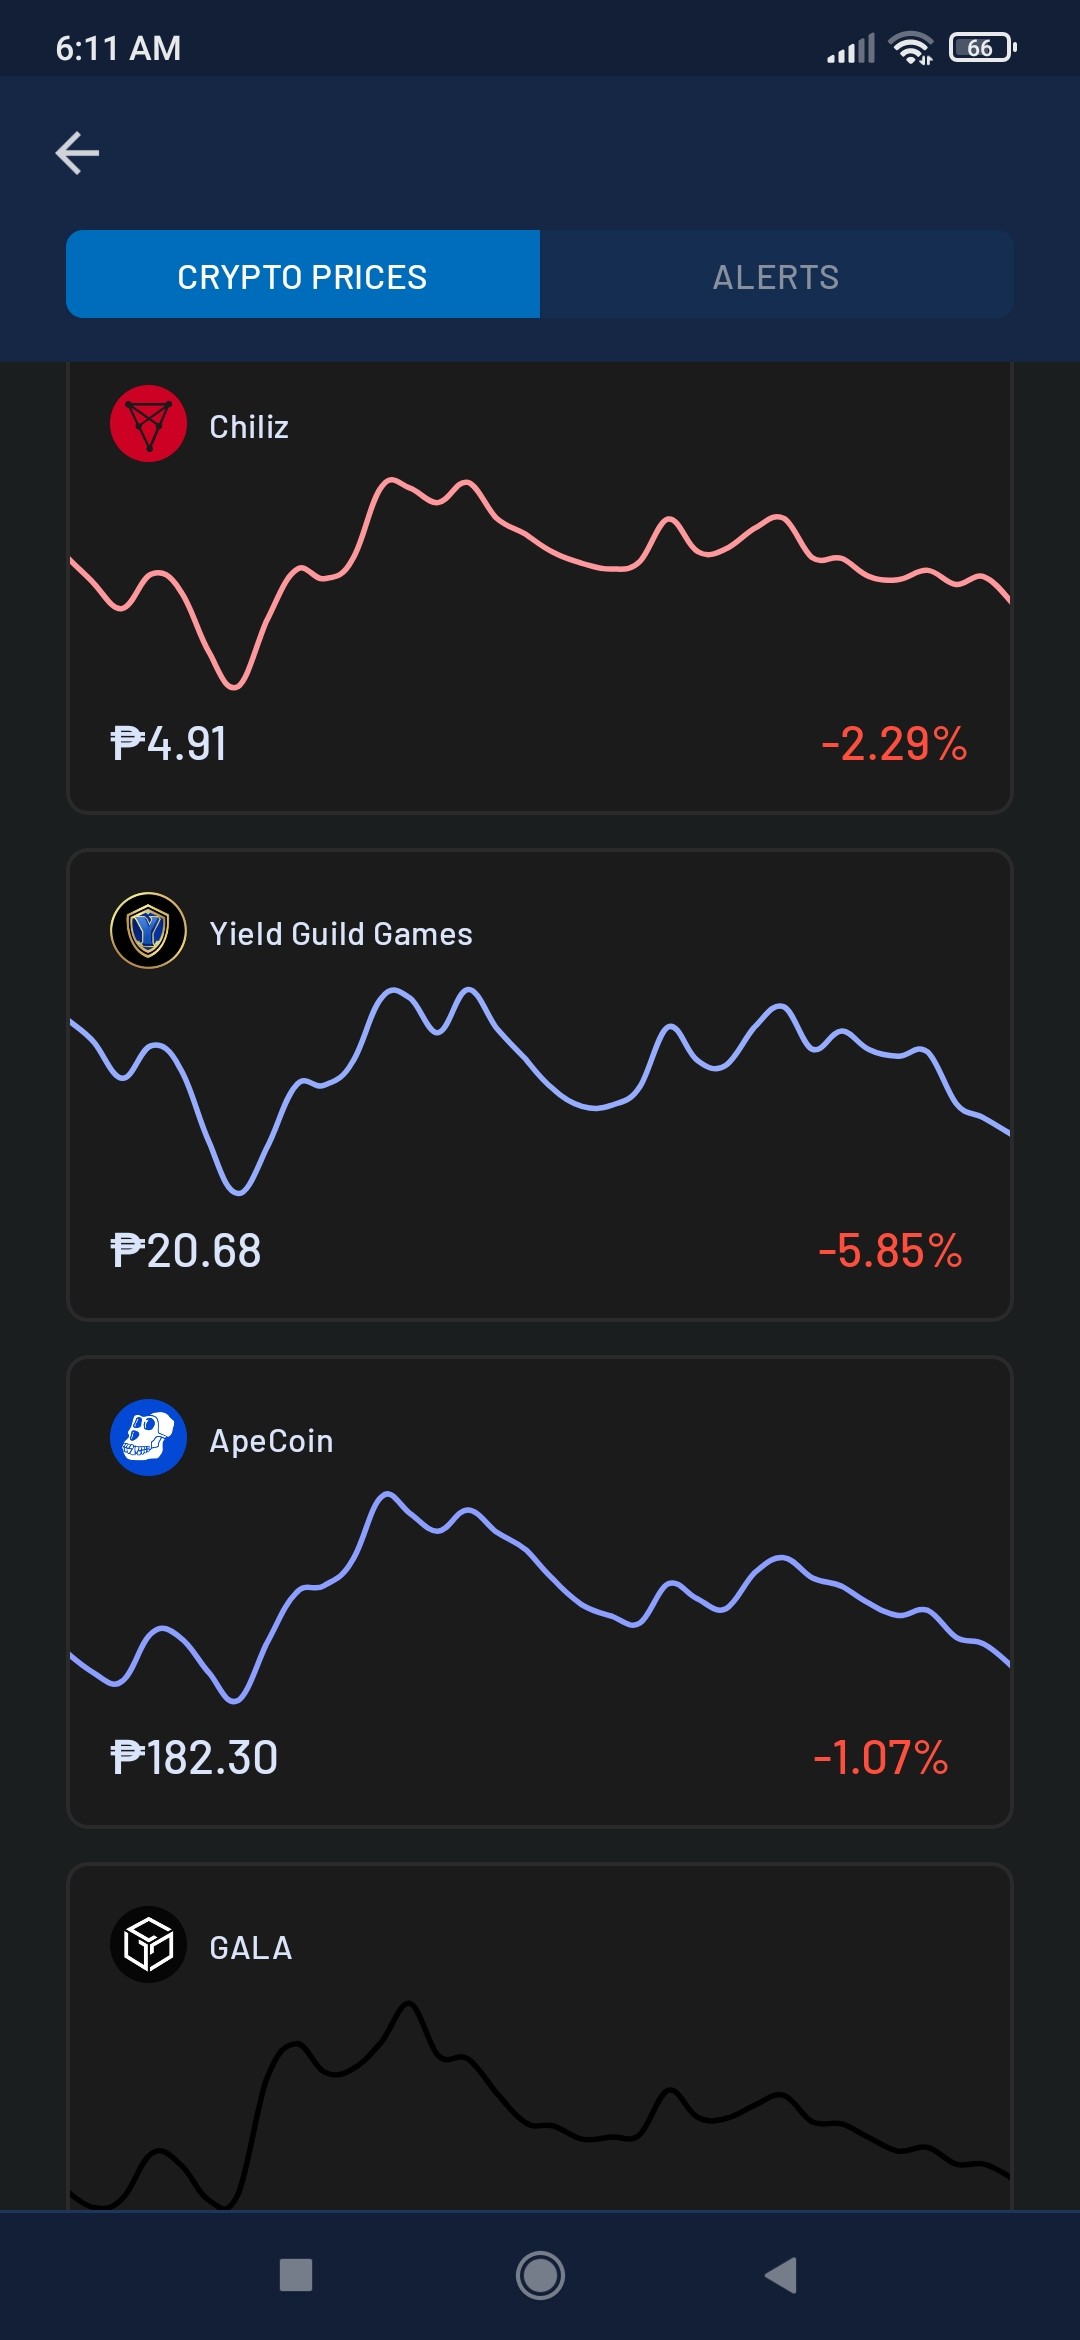Tap the Android back triangle button
The width and height of the screenshot is (1080, 2340).
tap(781, 2275)
